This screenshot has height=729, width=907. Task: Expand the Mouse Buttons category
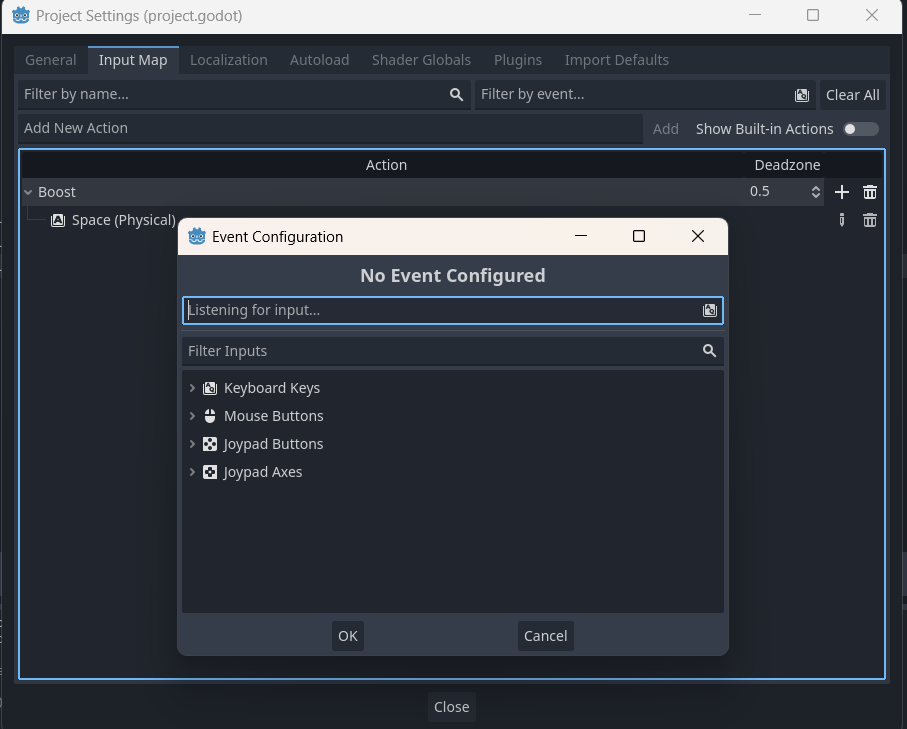coord(192,416)
